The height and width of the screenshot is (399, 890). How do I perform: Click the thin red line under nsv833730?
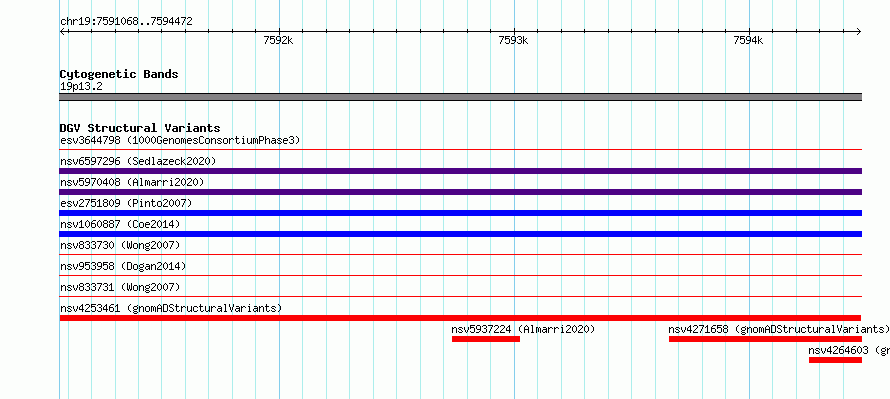point(461,255)
